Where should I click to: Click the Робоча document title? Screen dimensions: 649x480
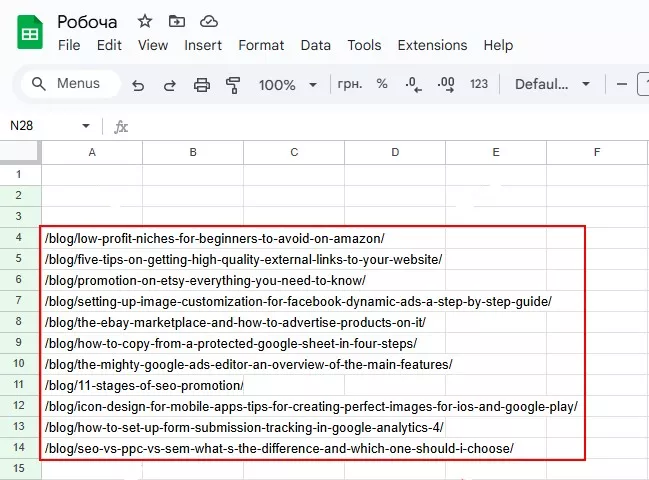pos(87,22)
